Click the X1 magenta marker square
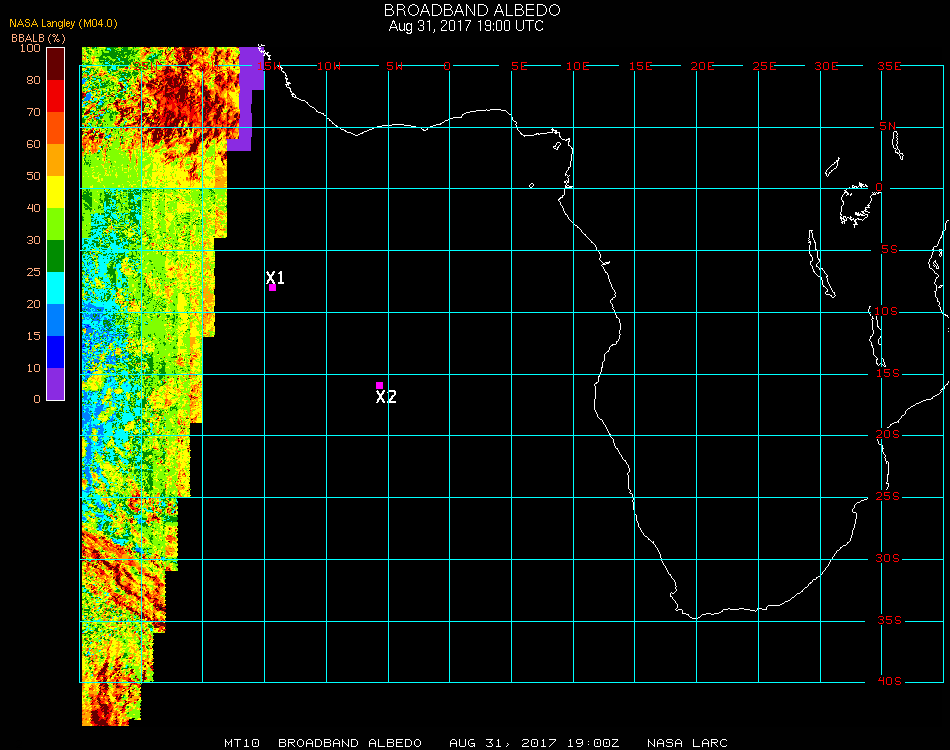 point(273,288)
